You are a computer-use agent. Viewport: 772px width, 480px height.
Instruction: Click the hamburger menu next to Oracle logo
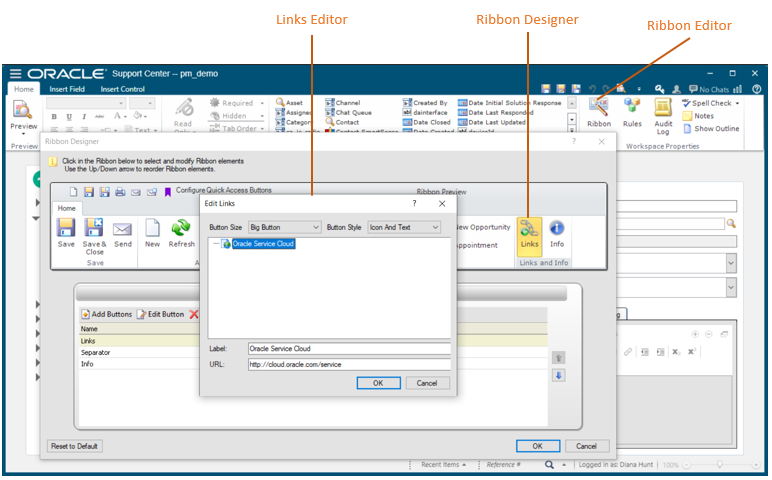15,74
